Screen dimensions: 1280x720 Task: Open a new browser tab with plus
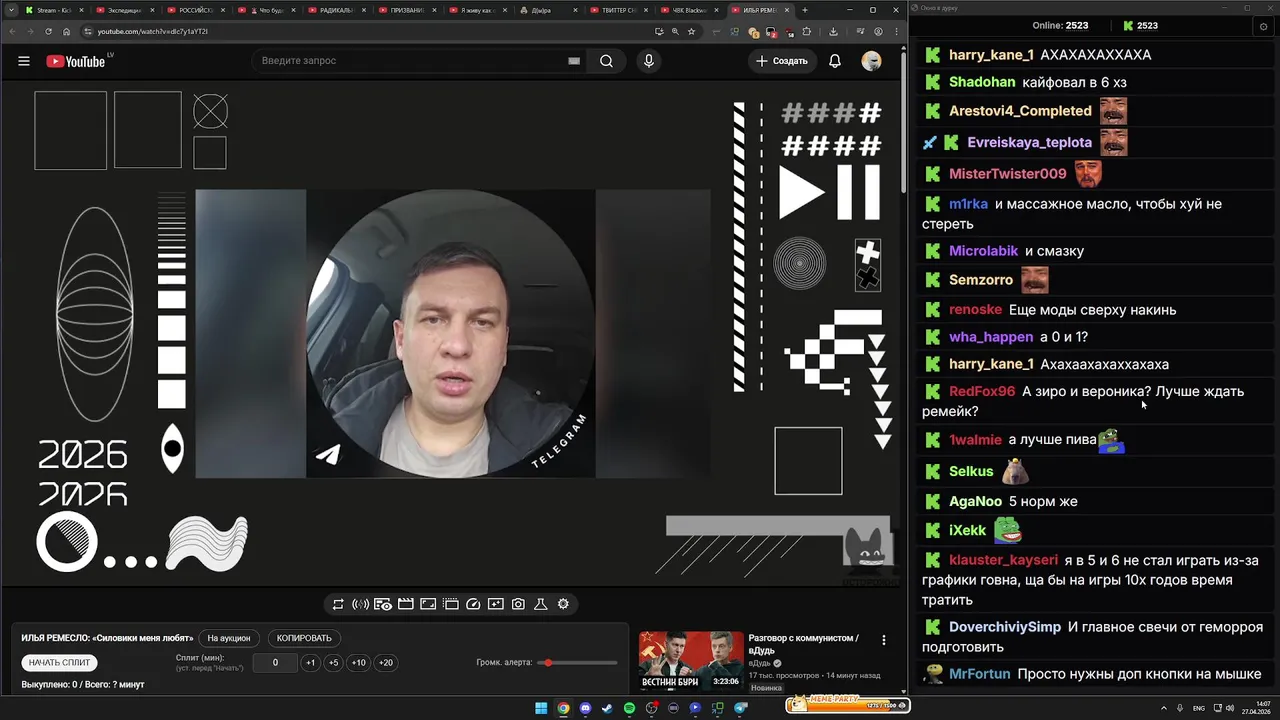(x=805, y=10)
